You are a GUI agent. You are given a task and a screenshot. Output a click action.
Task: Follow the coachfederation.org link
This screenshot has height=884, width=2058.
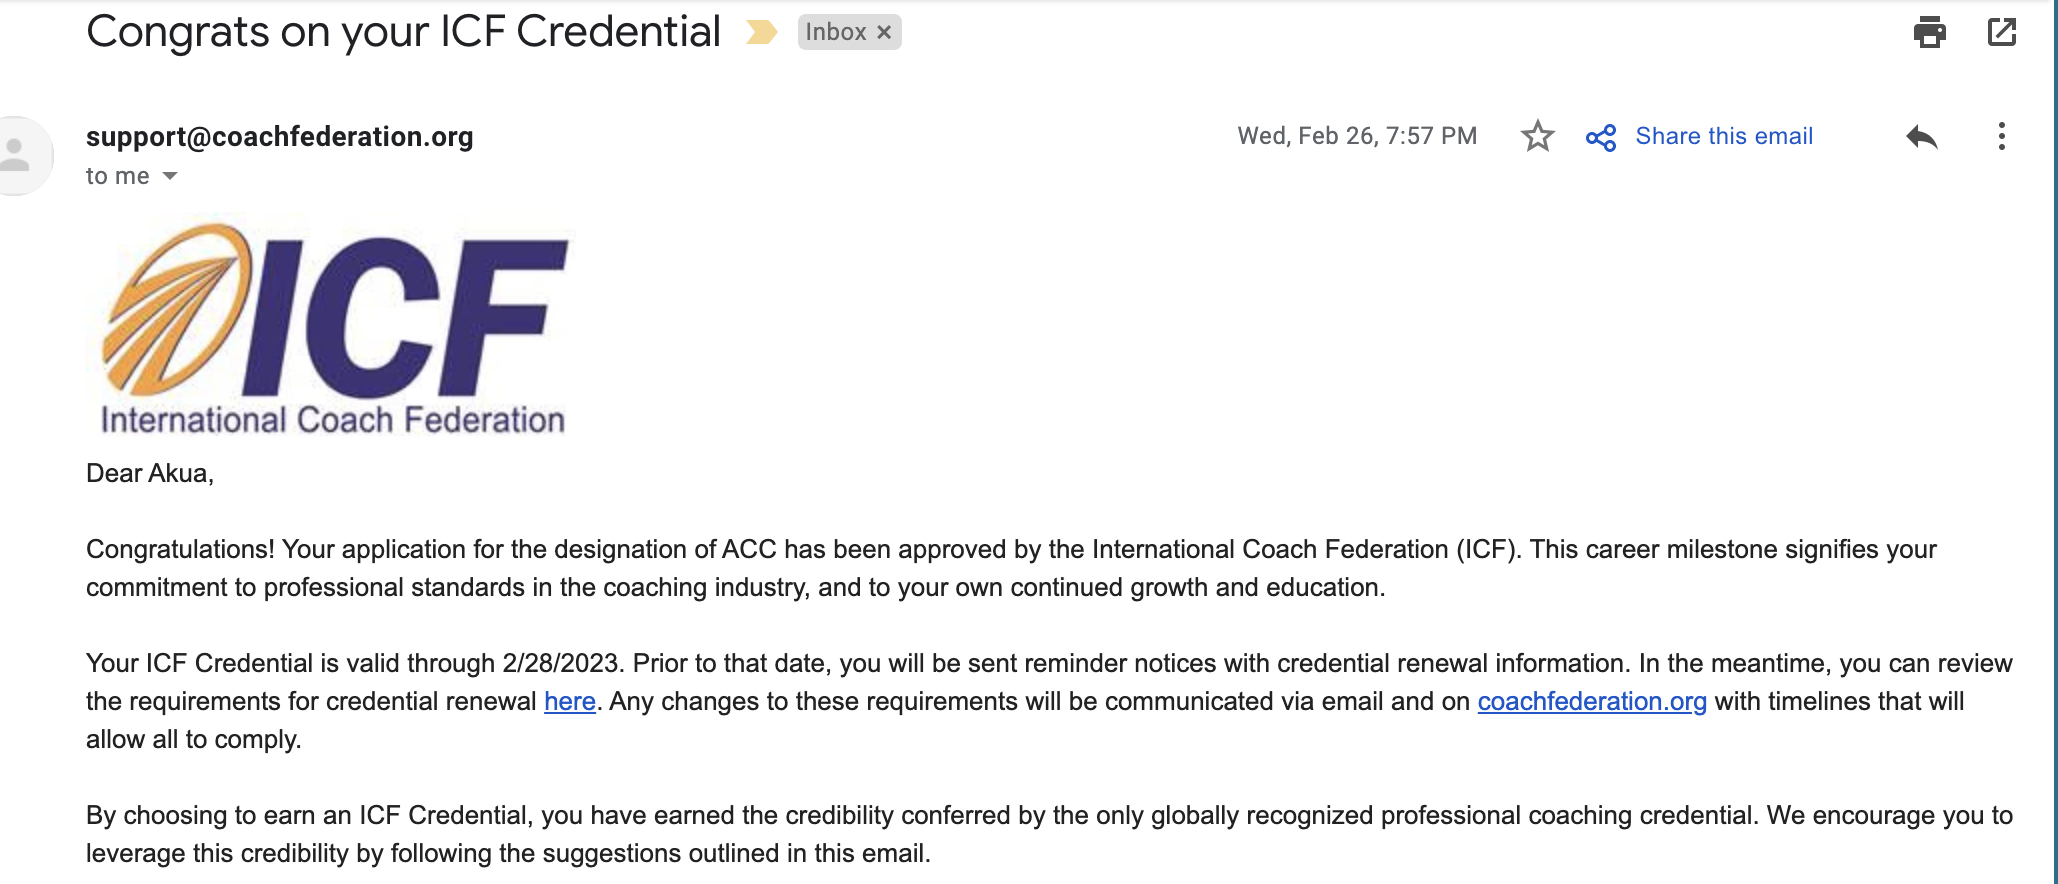(x=1592, y=701)
